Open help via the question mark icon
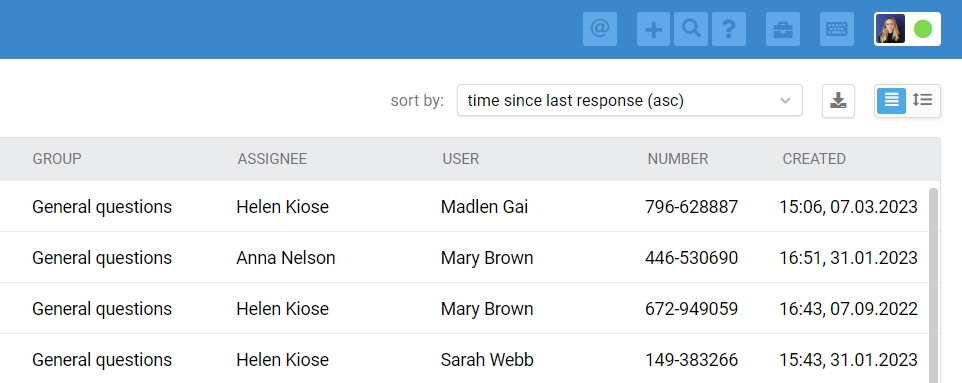Image resolution: width=962 pixels, height=383 pixels. click(x=729, y=29)
